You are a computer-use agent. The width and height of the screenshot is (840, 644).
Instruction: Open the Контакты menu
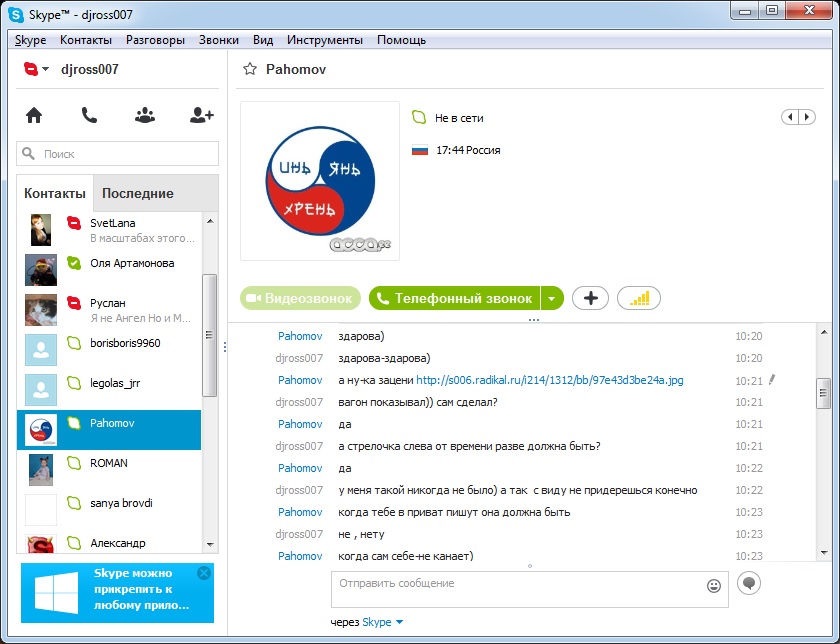click(86, 40)
